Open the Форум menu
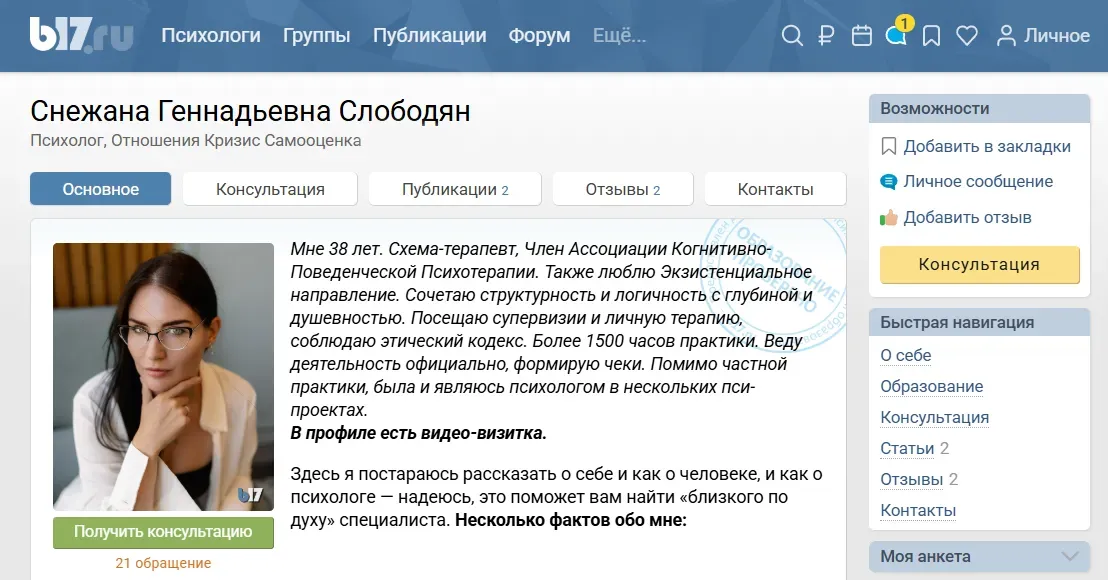 [x=539, y=35]
